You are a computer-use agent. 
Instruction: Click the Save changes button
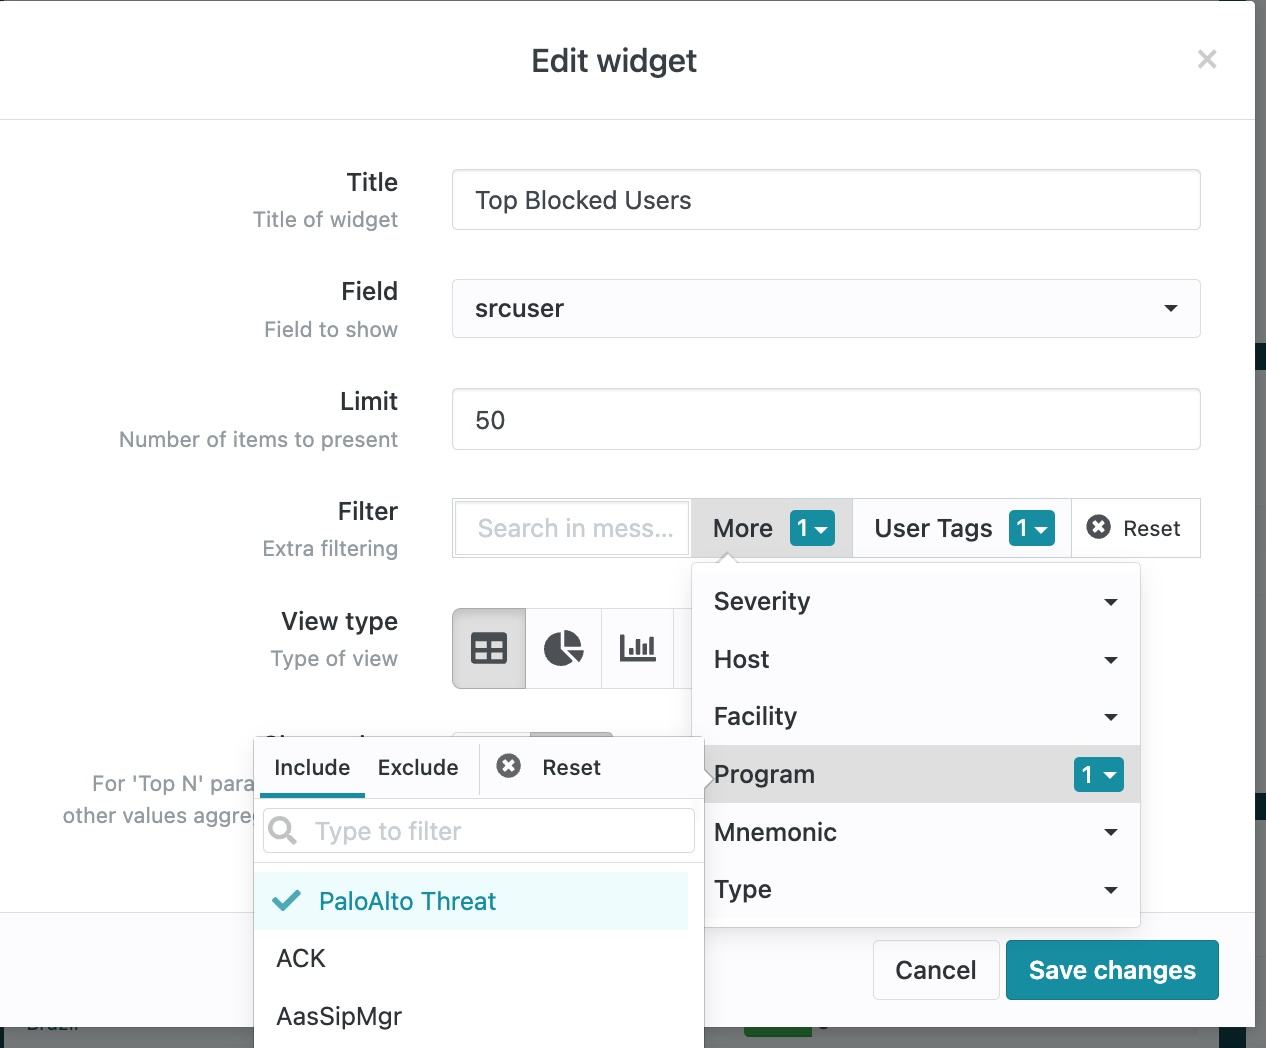pos(1112,969)
